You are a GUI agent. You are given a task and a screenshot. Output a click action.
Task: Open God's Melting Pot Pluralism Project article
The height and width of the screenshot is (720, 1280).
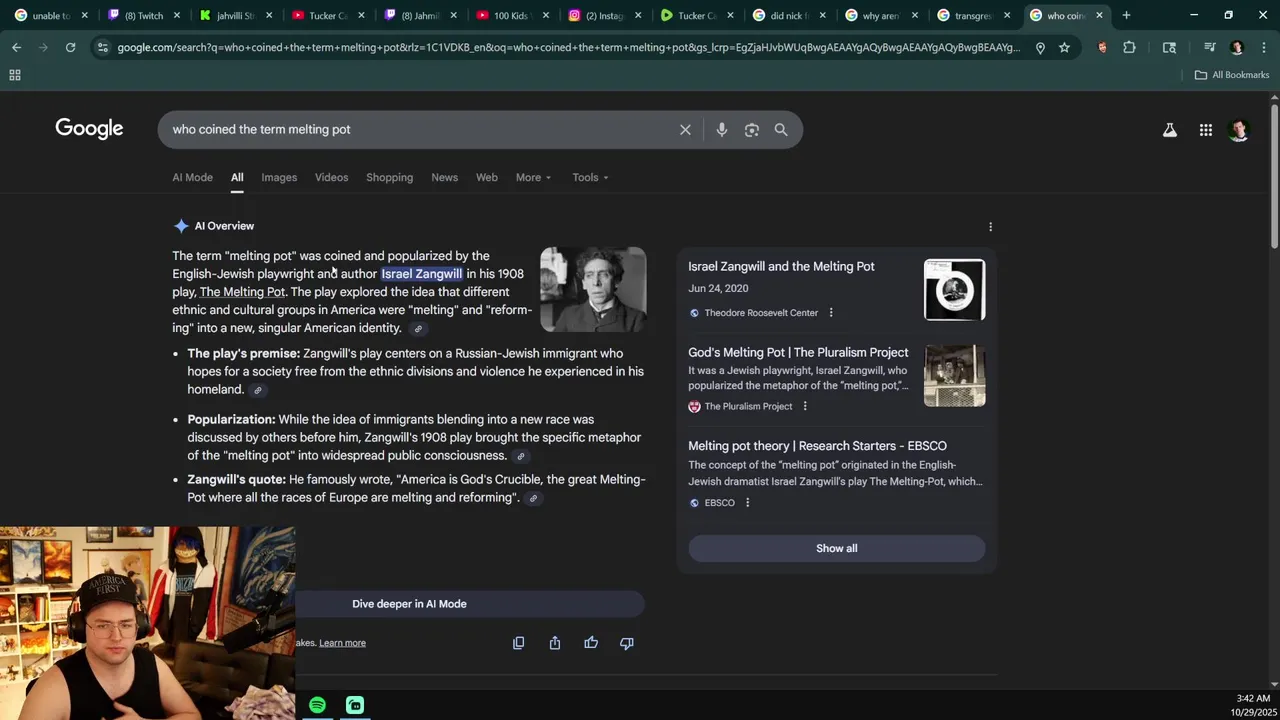click(798, 353)
